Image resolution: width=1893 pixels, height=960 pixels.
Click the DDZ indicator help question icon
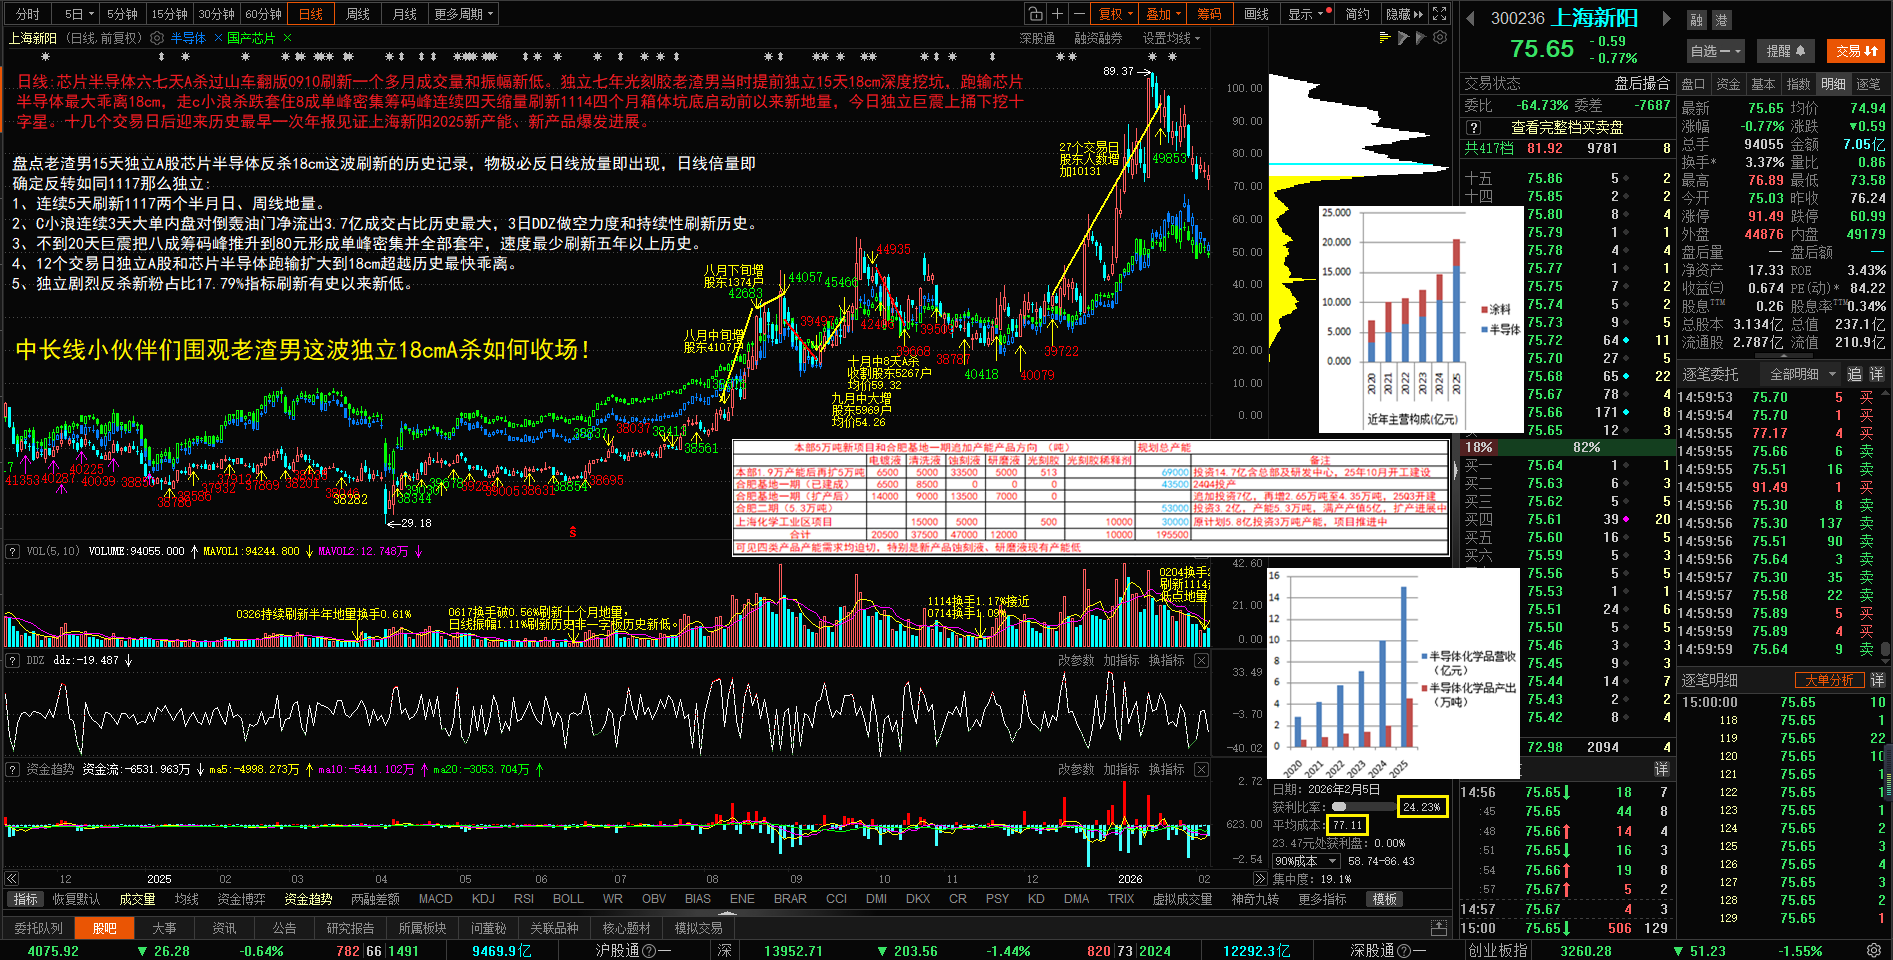(x=13, y=660)
